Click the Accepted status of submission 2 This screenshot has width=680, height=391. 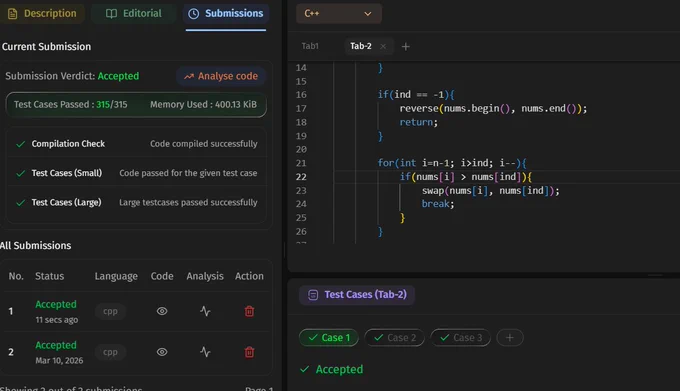click(56, 345)
